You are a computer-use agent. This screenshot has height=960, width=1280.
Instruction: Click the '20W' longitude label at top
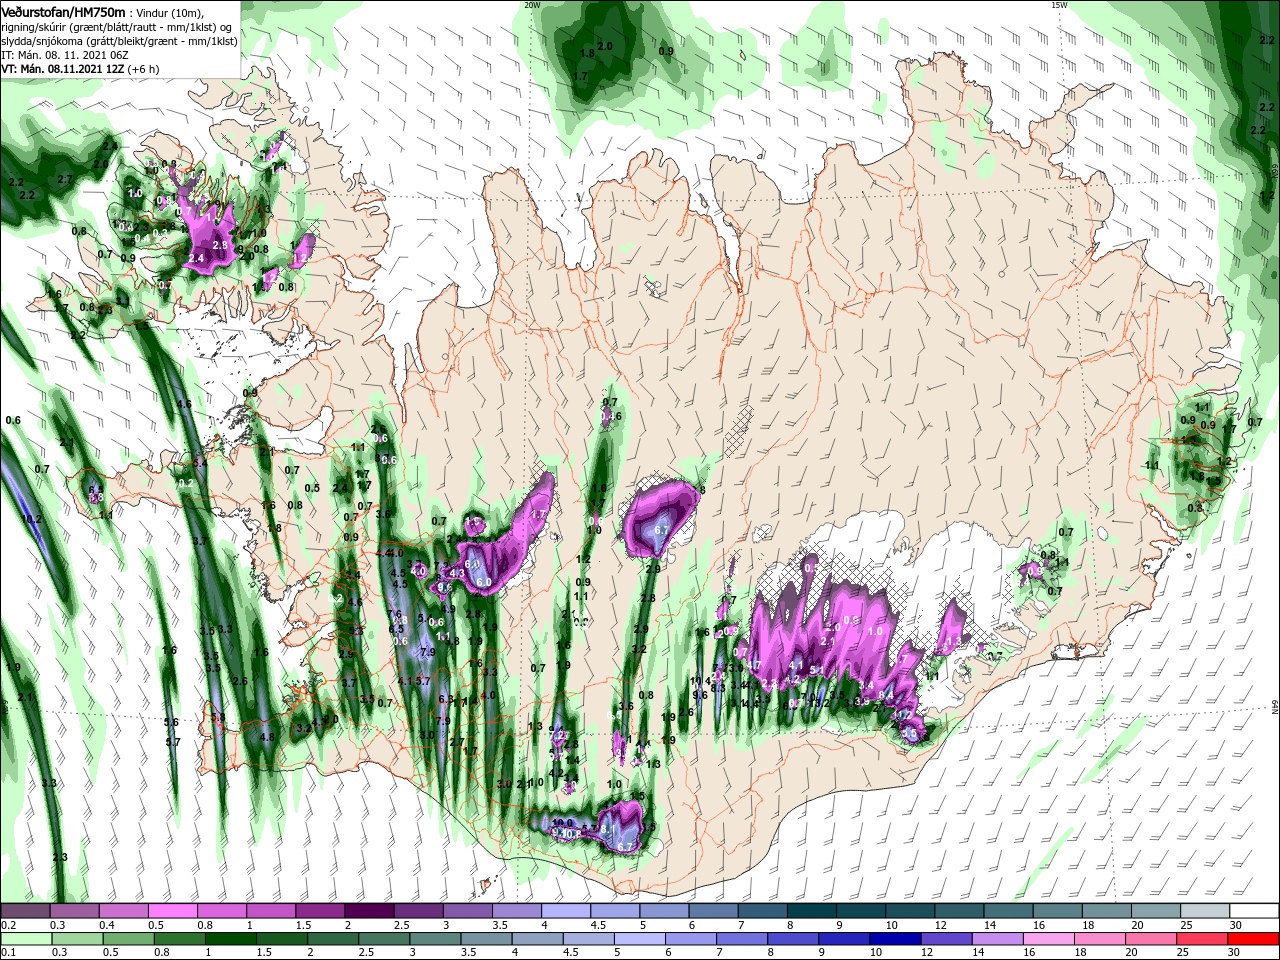[532, 4]
